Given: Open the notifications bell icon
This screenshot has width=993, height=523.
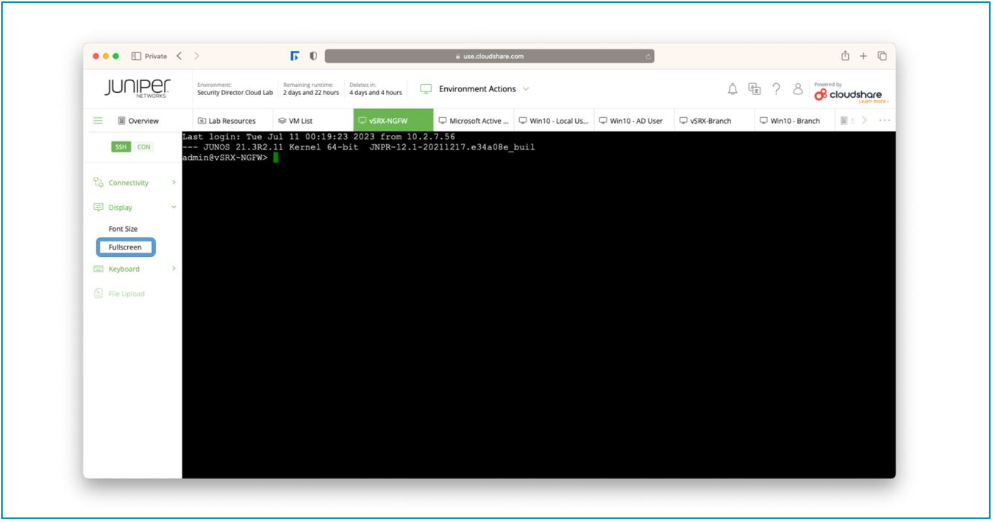Looking at the screenshot, I should (732, 89).
